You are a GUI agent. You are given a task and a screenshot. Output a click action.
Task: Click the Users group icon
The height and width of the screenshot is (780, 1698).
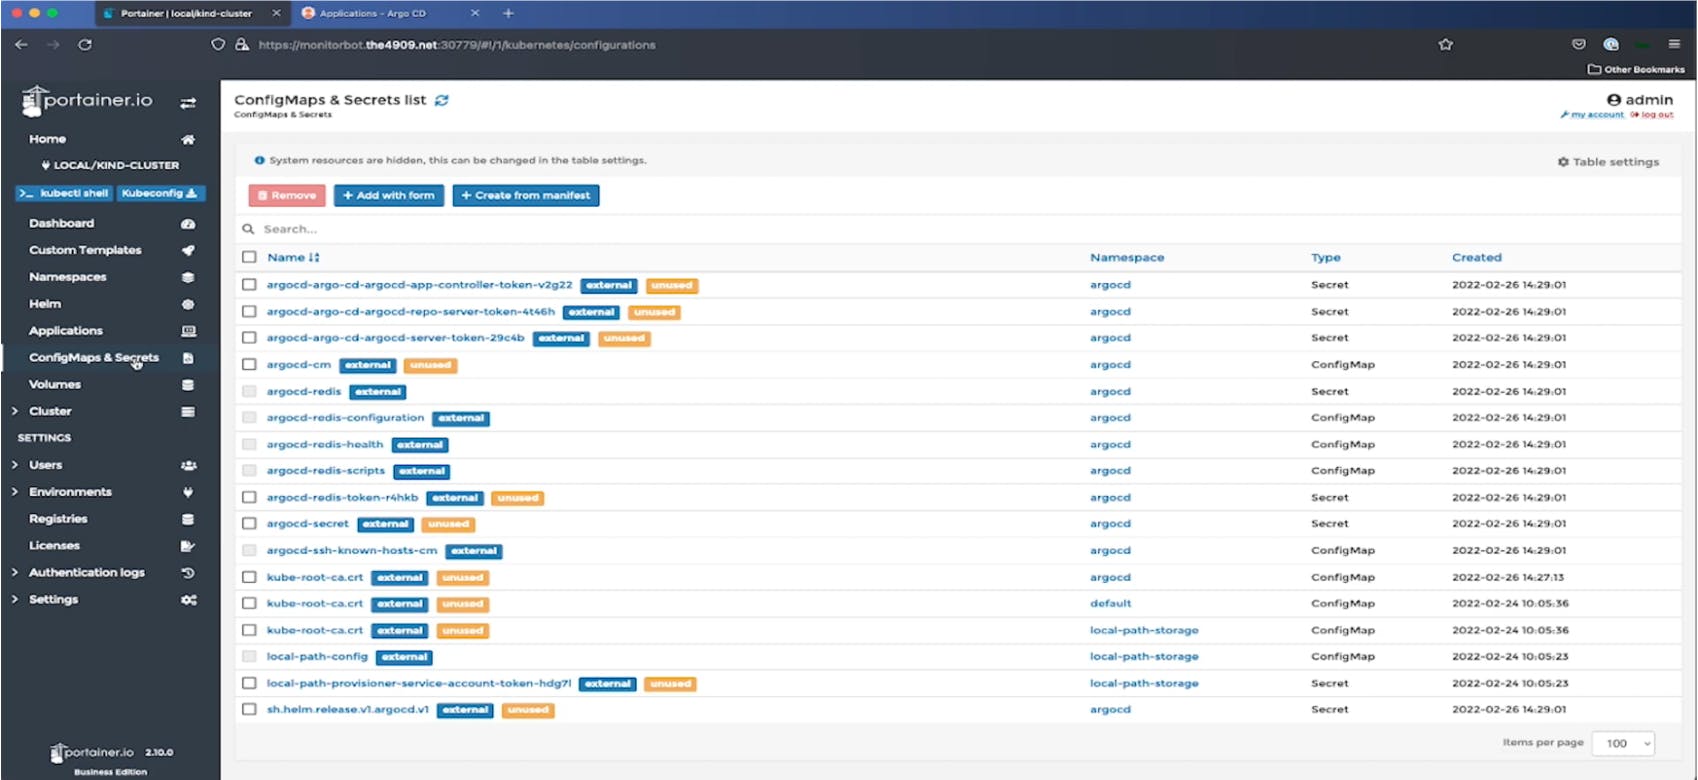(x=188, y=466)
